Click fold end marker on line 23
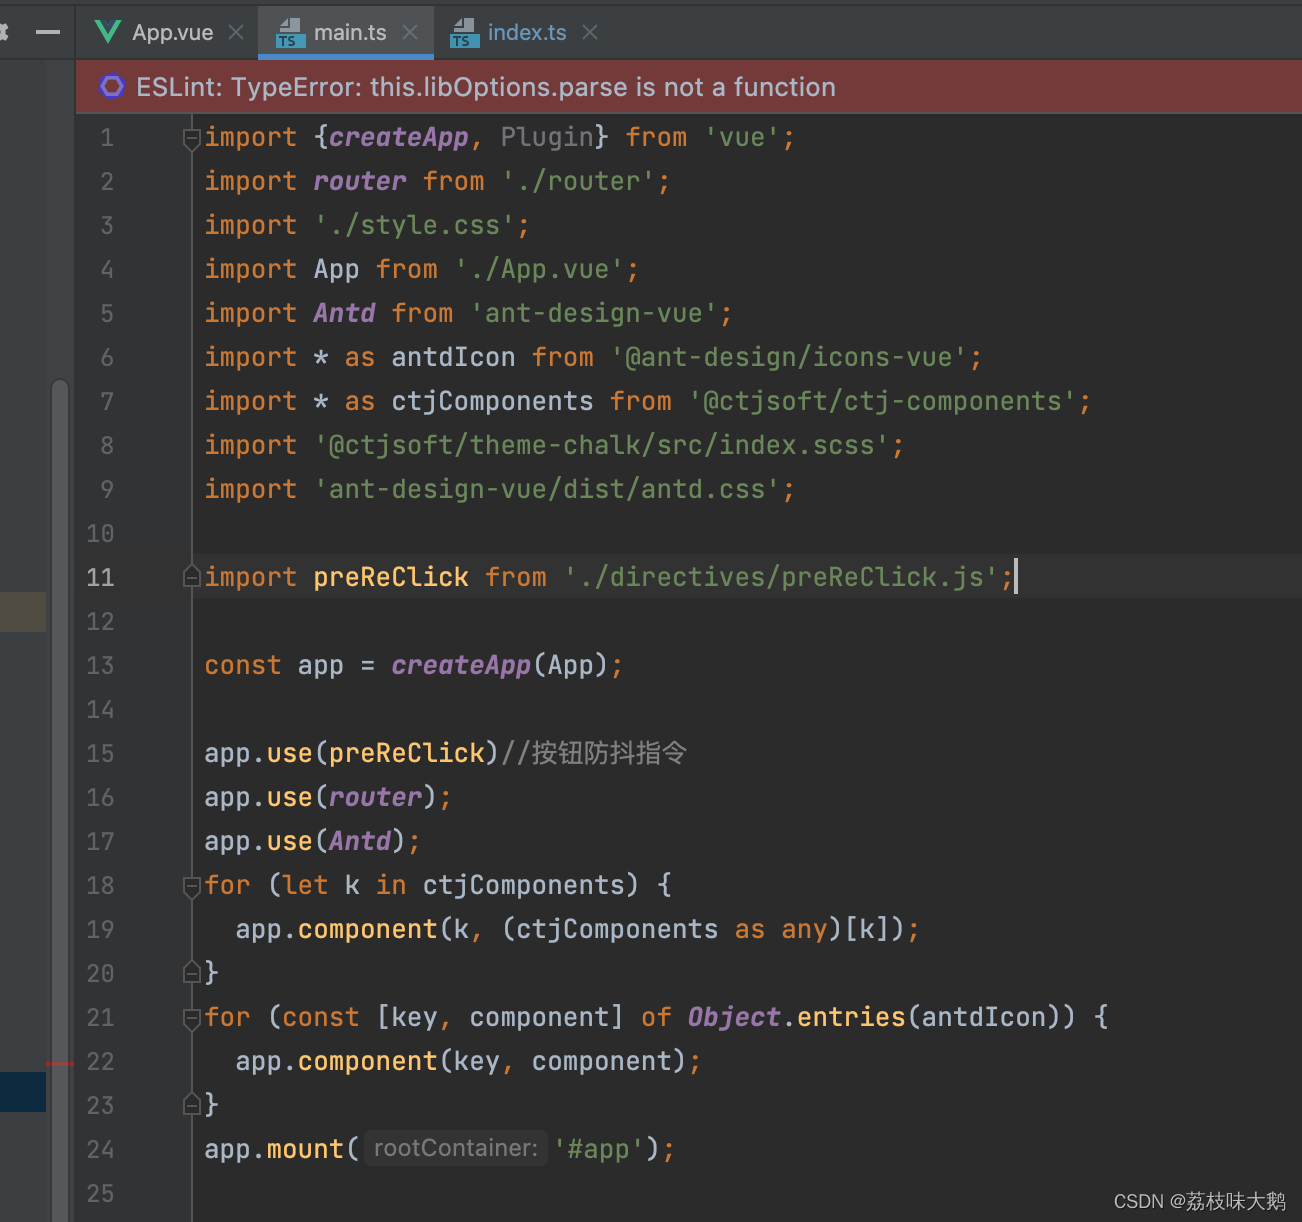The width and height of the screenshot is (1302, 1222). click(x=191, y=1104)
